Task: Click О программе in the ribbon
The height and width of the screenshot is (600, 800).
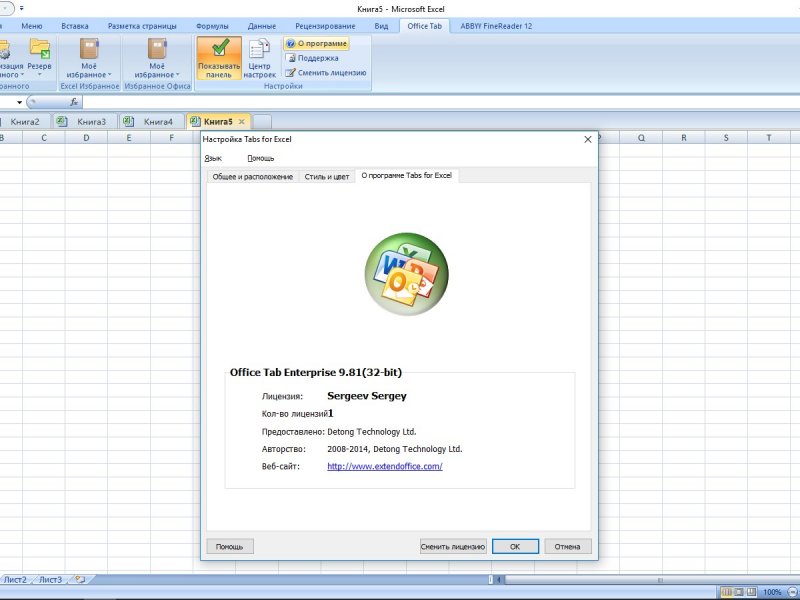Action: click(x=317, y=44)
